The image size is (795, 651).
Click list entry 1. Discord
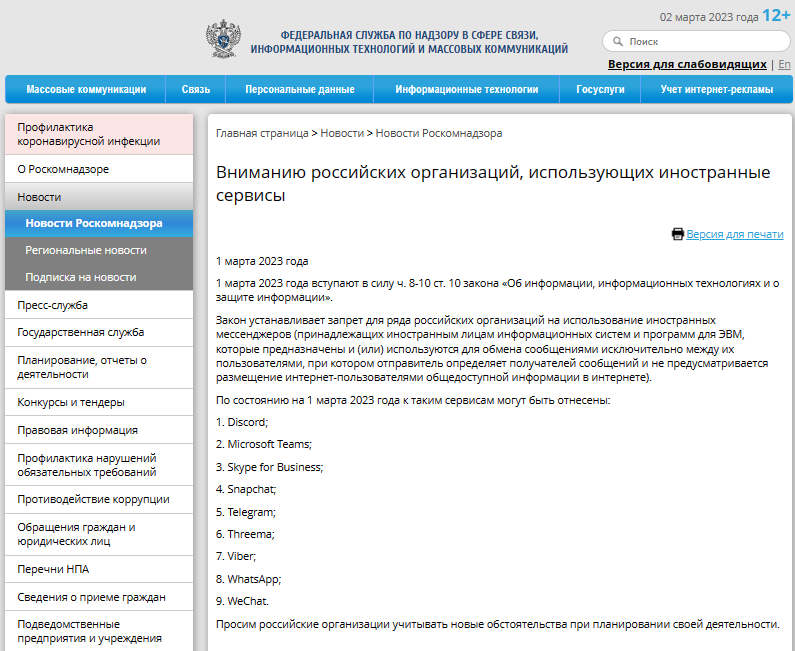pos(242,422)
